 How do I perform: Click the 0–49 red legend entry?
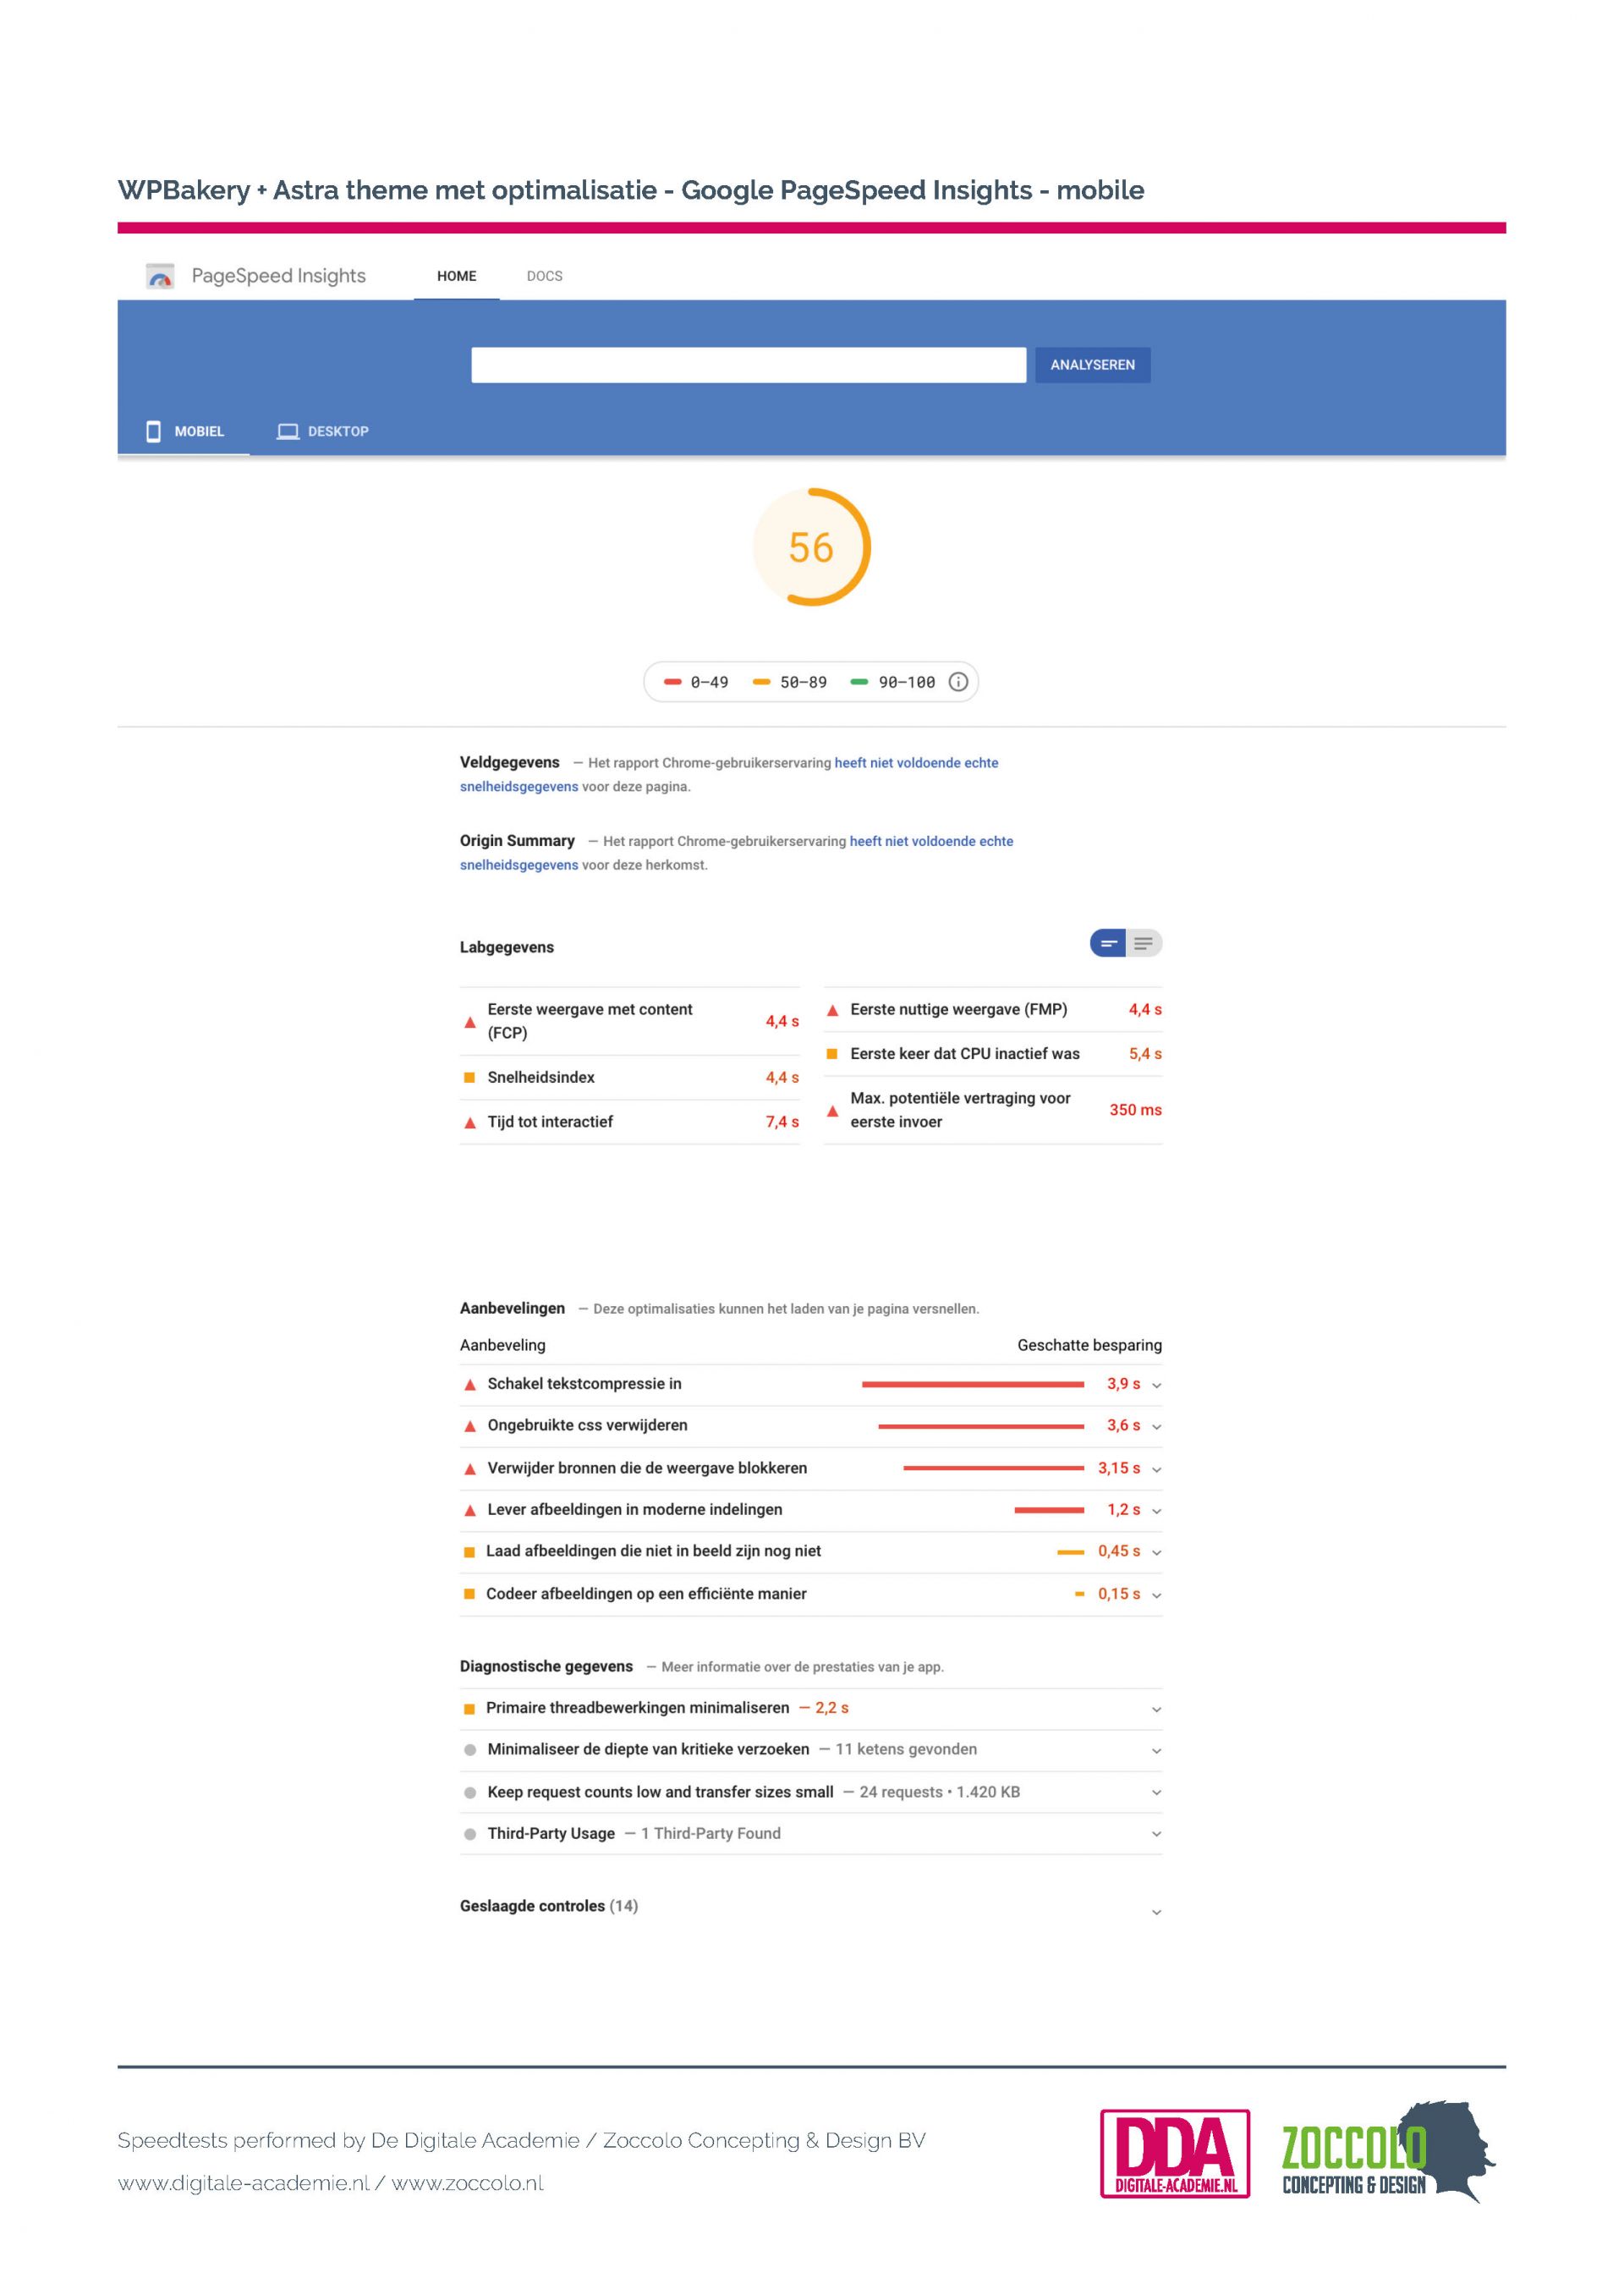click(x=697, y=682)
